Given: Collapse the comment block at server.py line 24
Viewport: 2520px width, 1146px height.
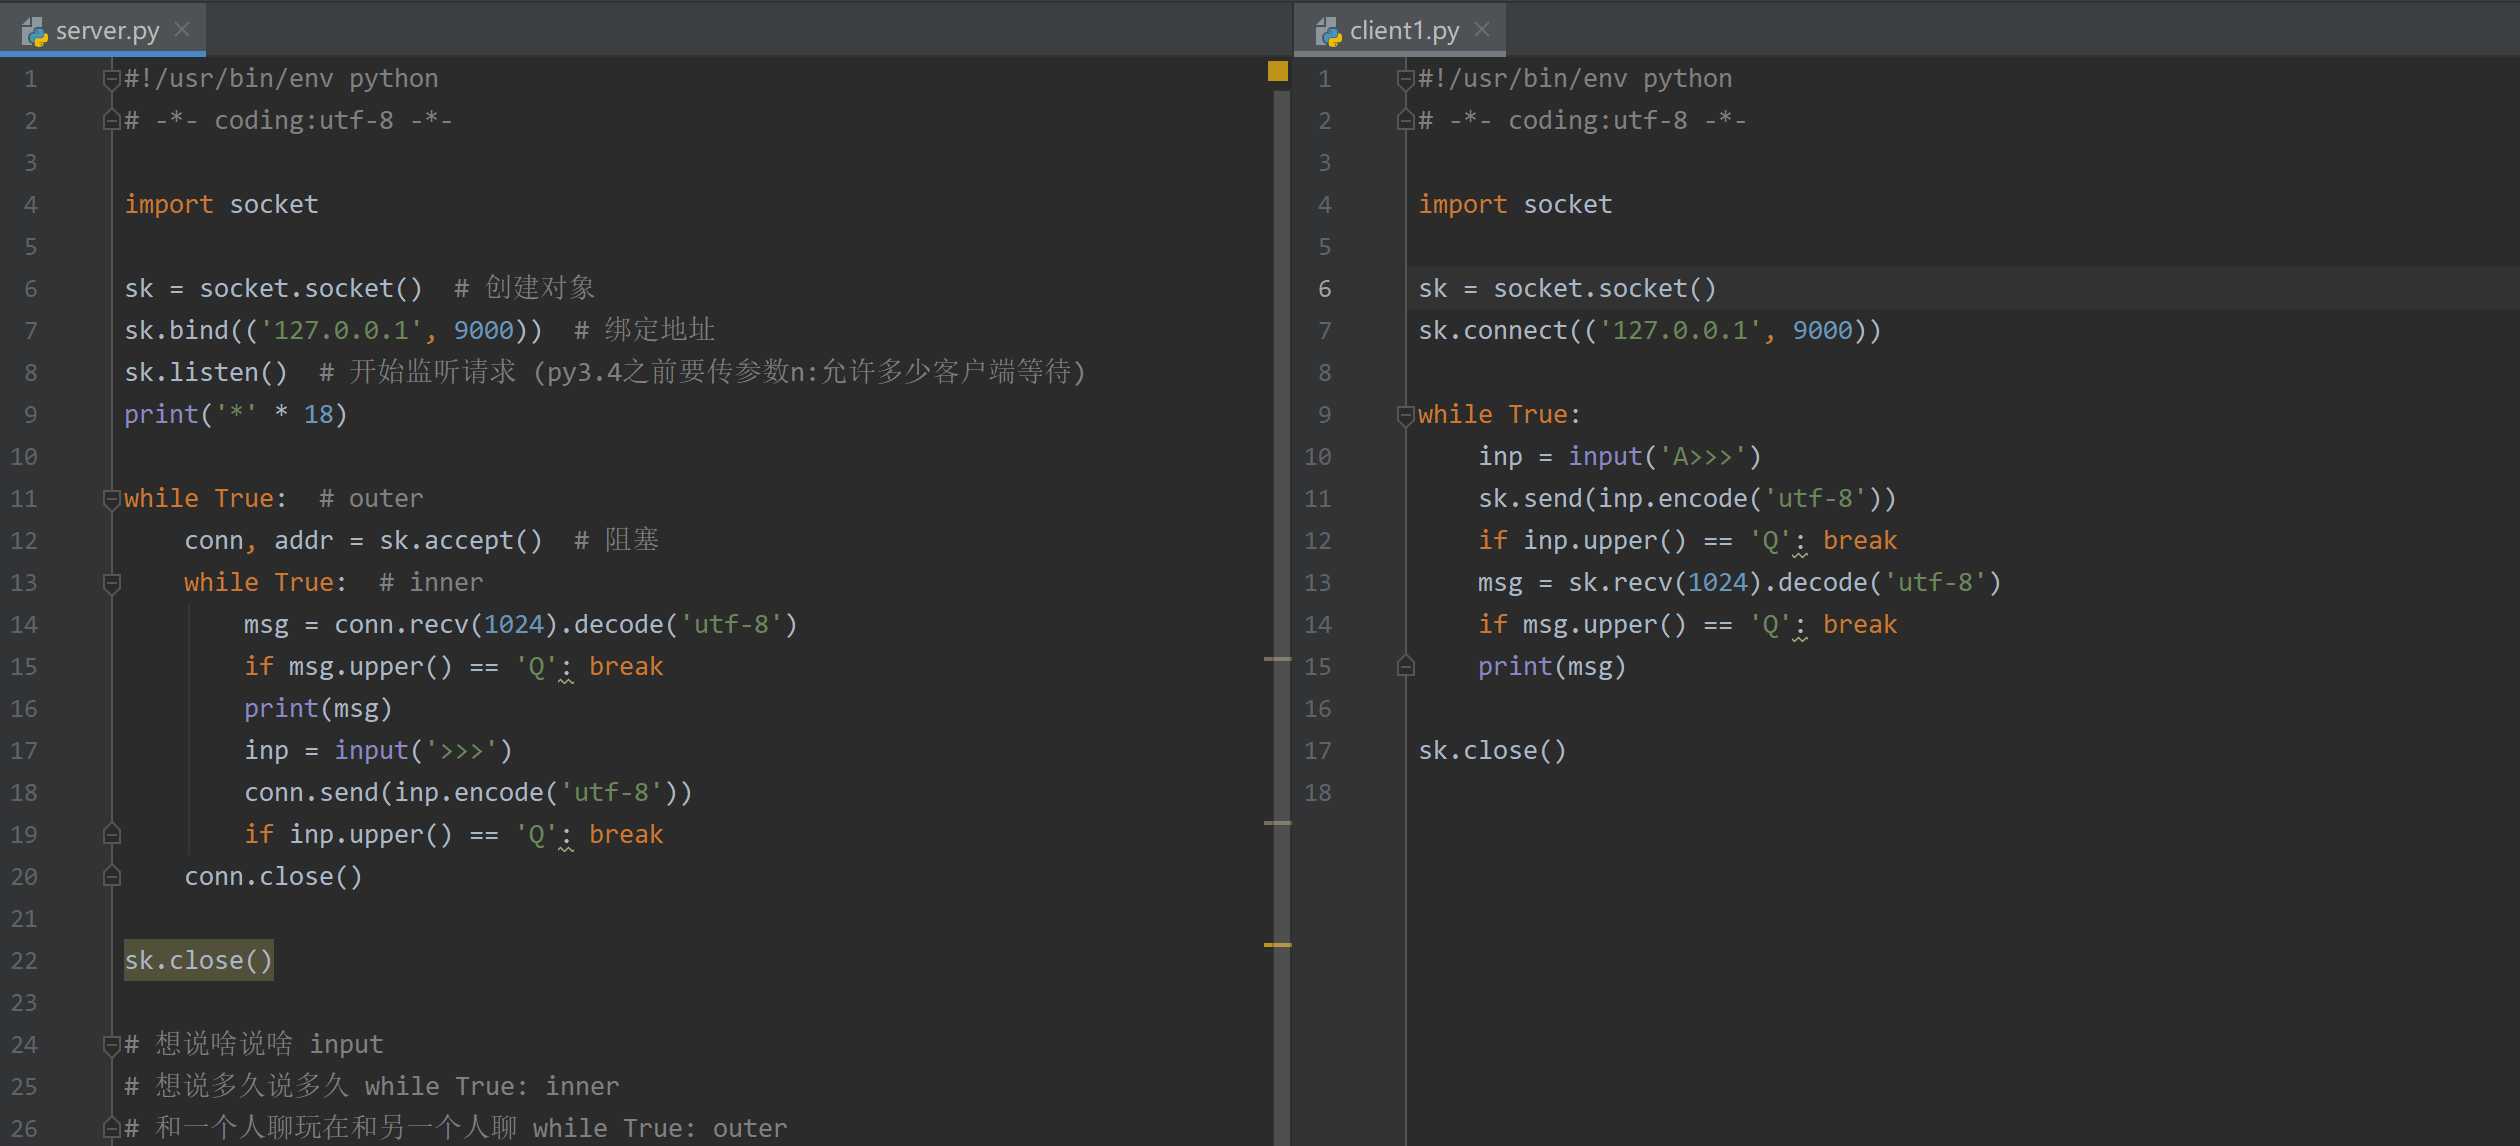Looking at the screenshot, I should click(112, 1045).
